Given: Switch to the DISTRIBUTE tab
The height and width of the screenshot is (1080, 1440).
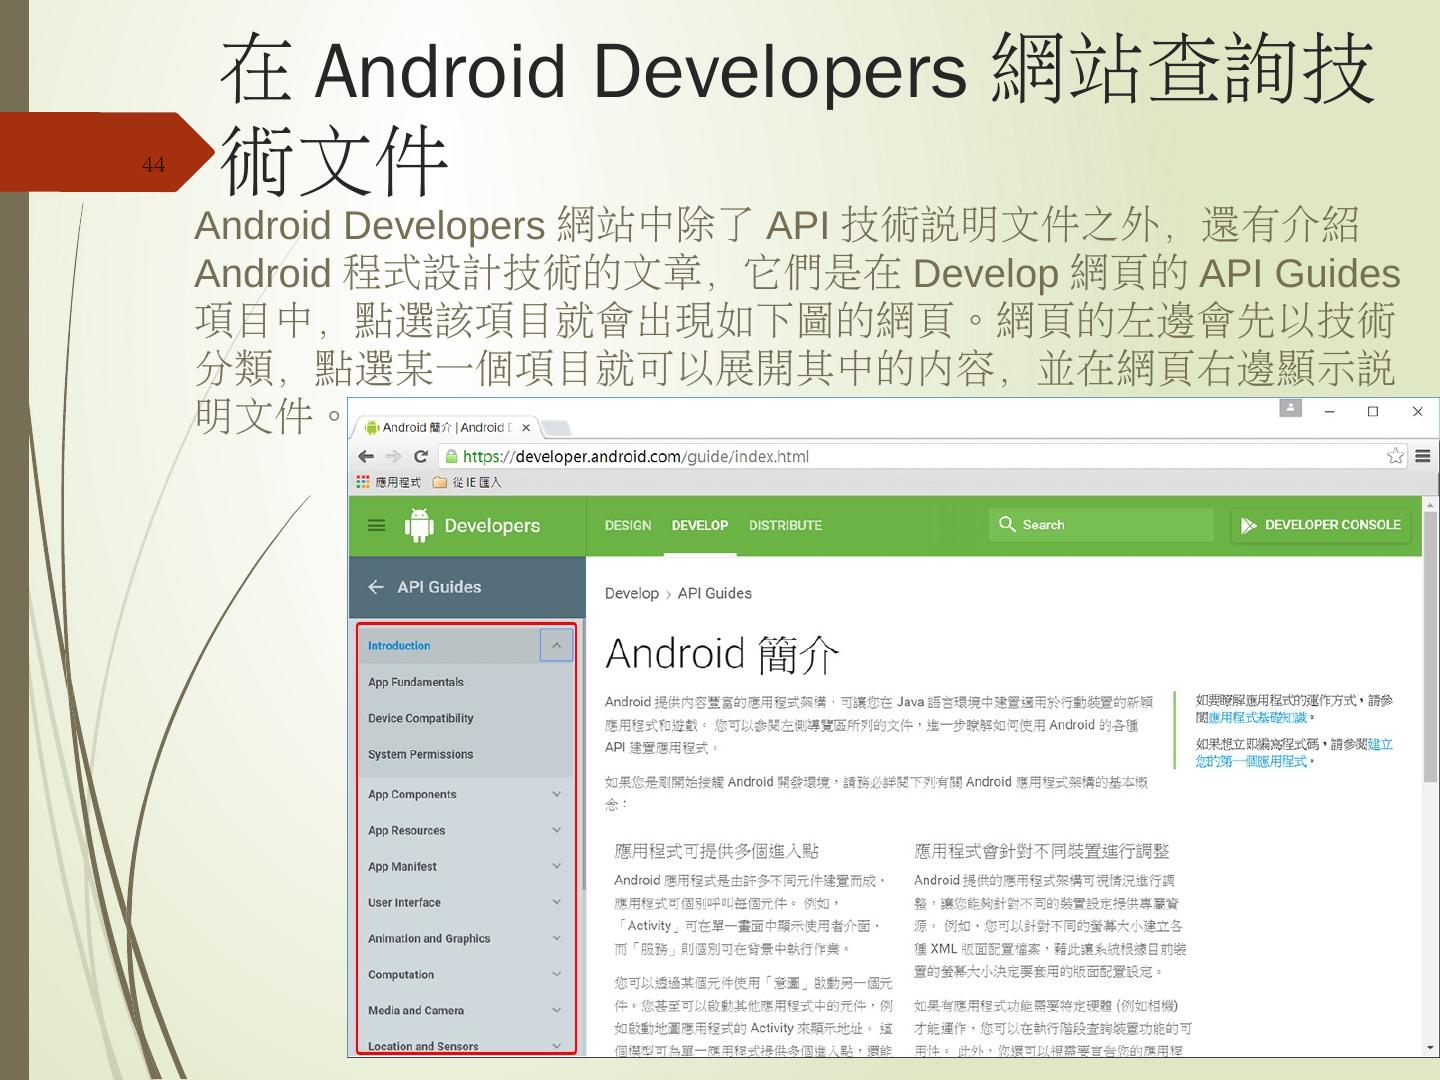Looking at the screenshot, I should tap(785, 525).
